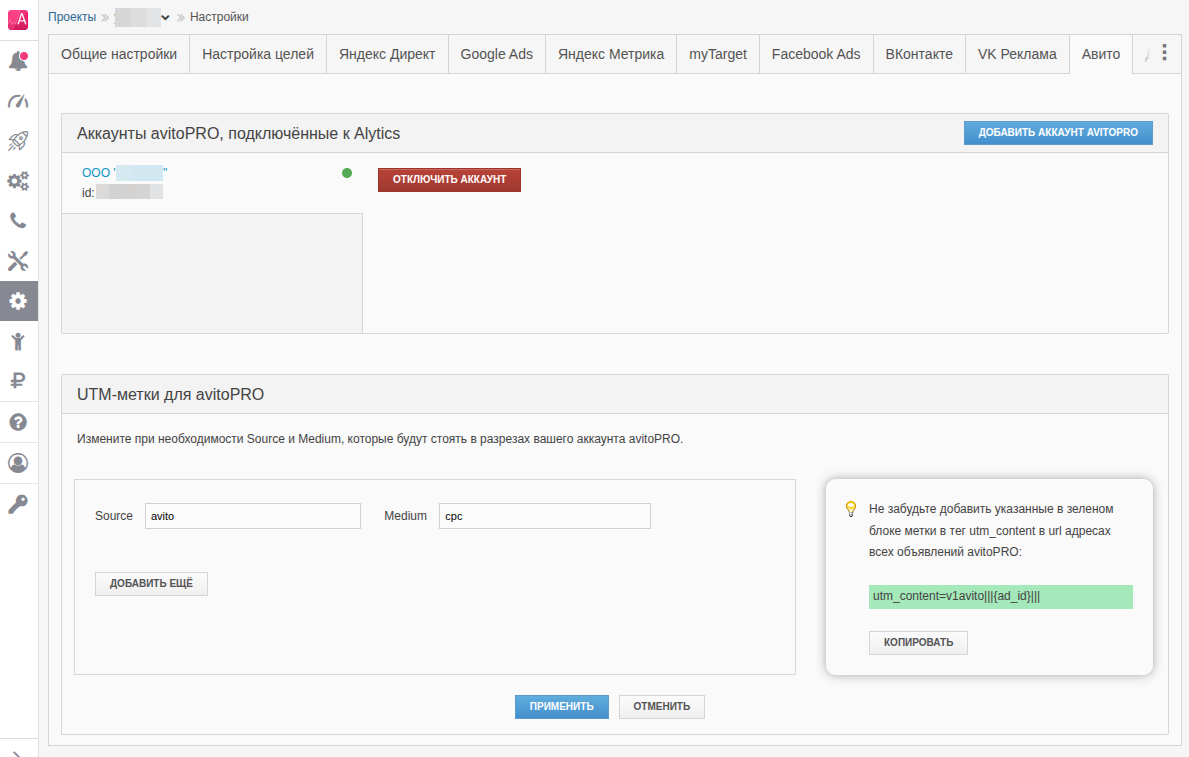1189x757 pixels.
Task: Expand the sidebar with bottom arrow
Action: [18, 752]
